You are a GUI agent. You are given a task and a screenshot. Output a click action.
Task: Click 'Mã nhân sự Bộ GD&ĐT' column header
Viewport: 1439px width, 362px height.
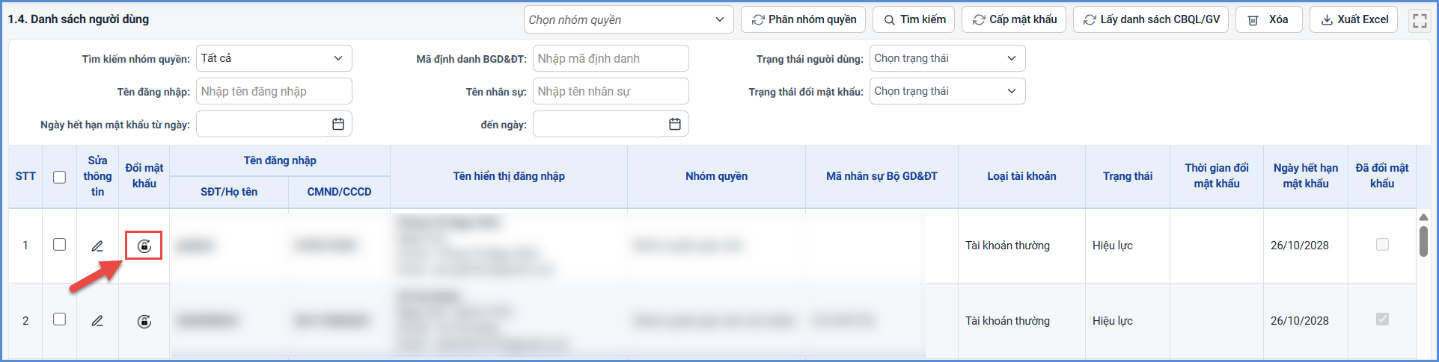coord(882,177)
